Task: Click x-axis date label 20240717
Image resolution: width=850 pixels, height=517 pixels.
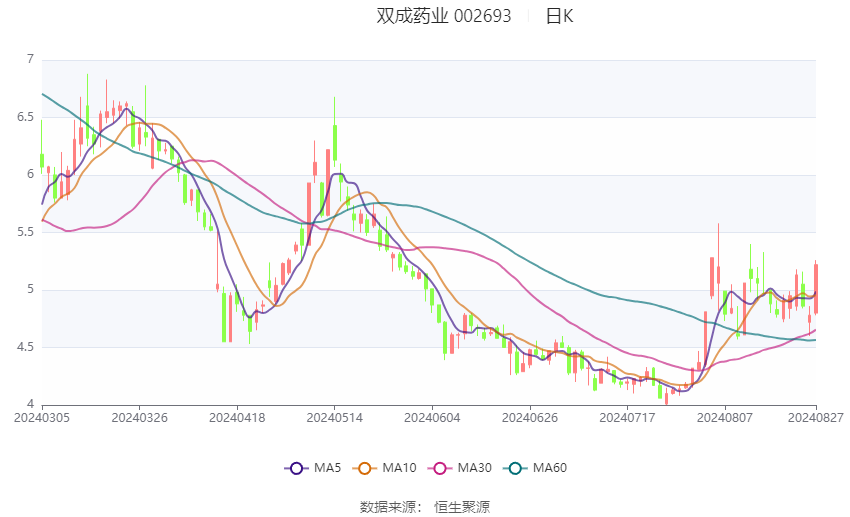Action: 627,418
